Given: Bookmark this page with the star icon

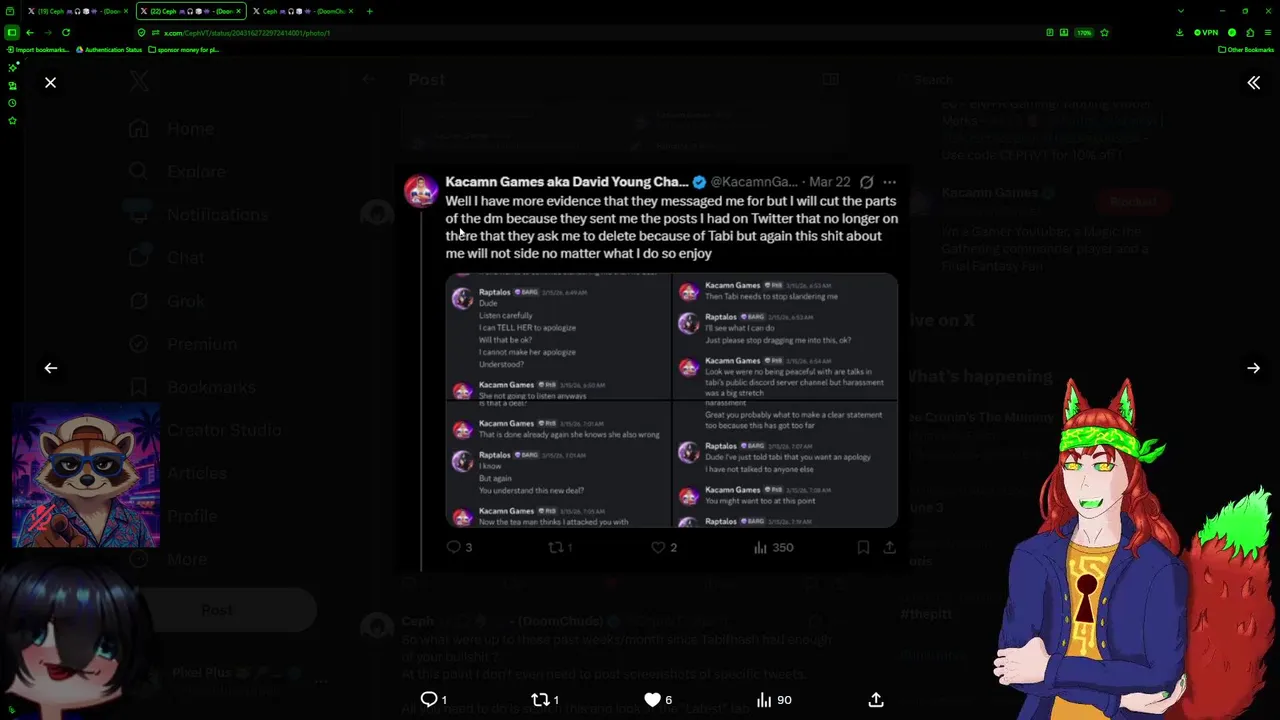Looking at the screenshot, I should [1104, 32].
